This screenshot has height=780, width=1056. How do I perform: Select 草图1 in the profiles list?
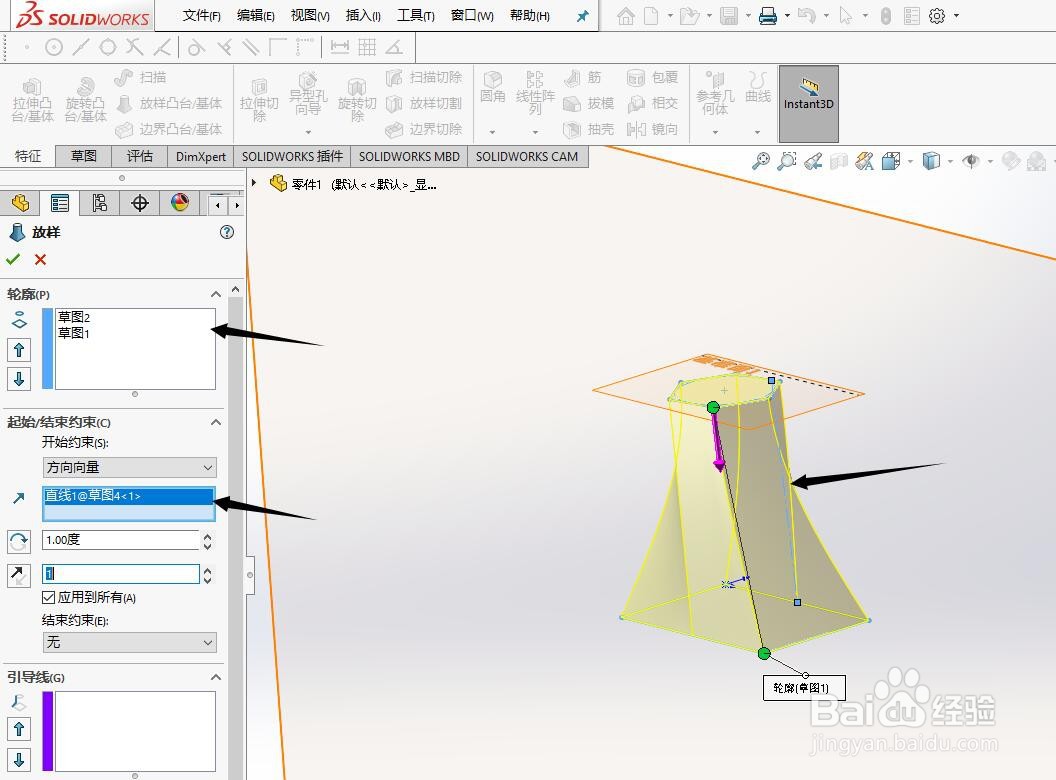point(73,333)
